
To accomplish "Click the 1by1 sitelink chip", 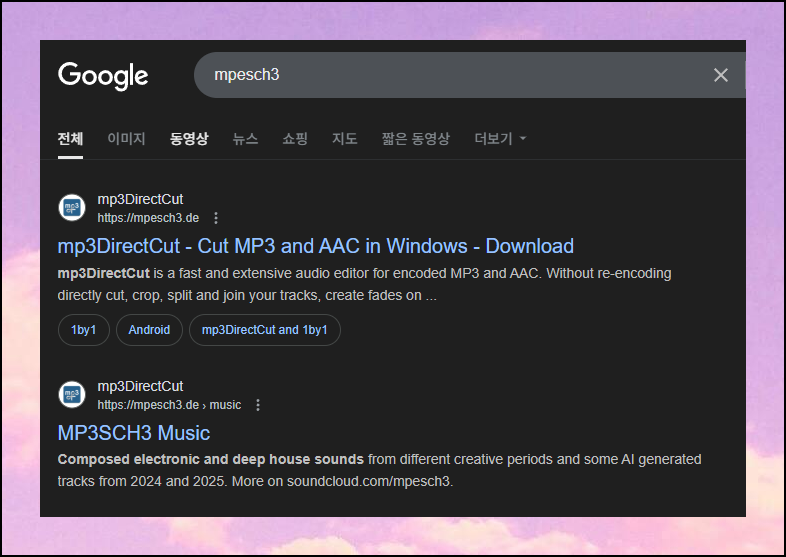I will (x=84, y=330).
